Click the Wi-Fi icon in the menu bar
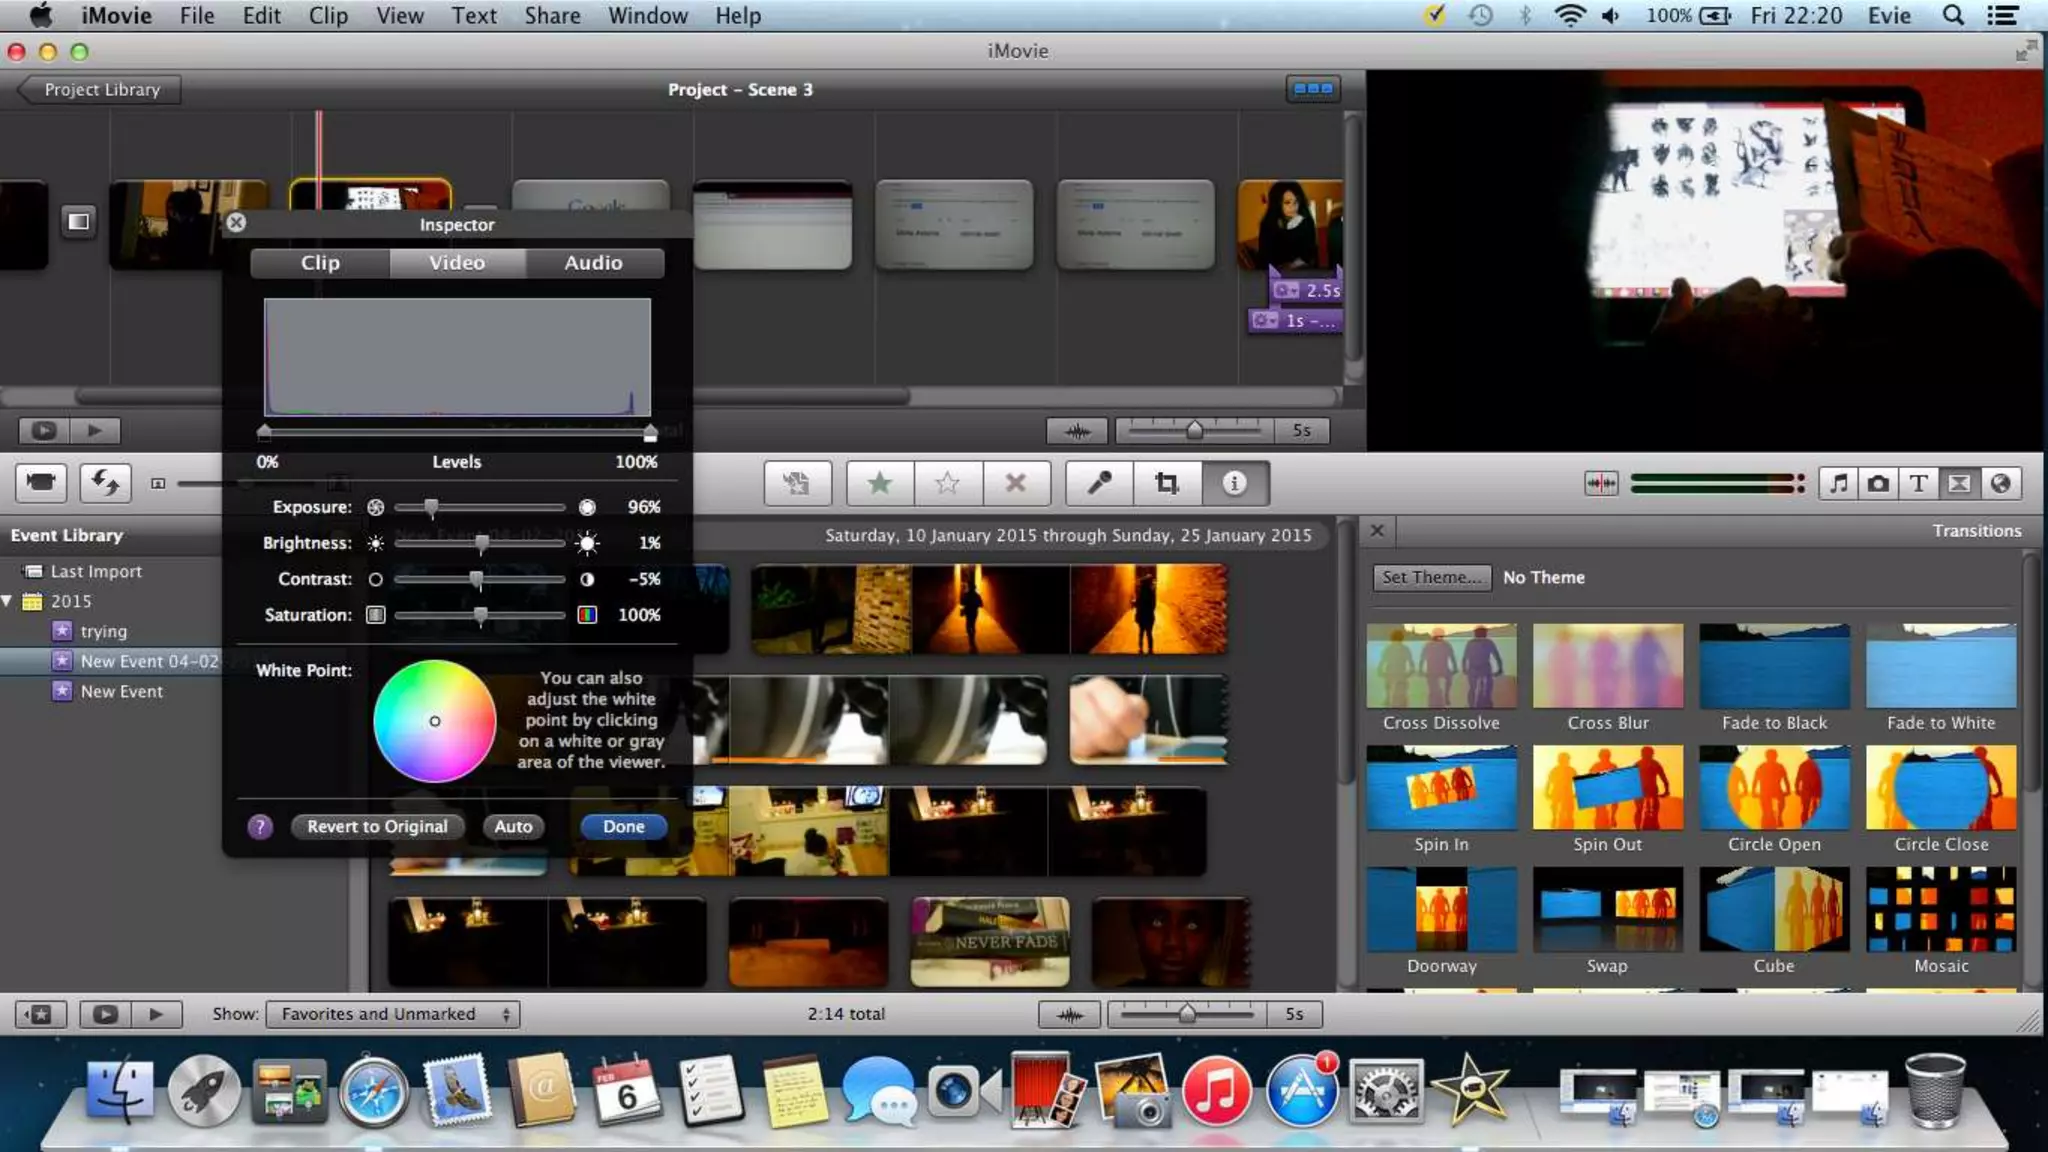 click(1570, 16)
